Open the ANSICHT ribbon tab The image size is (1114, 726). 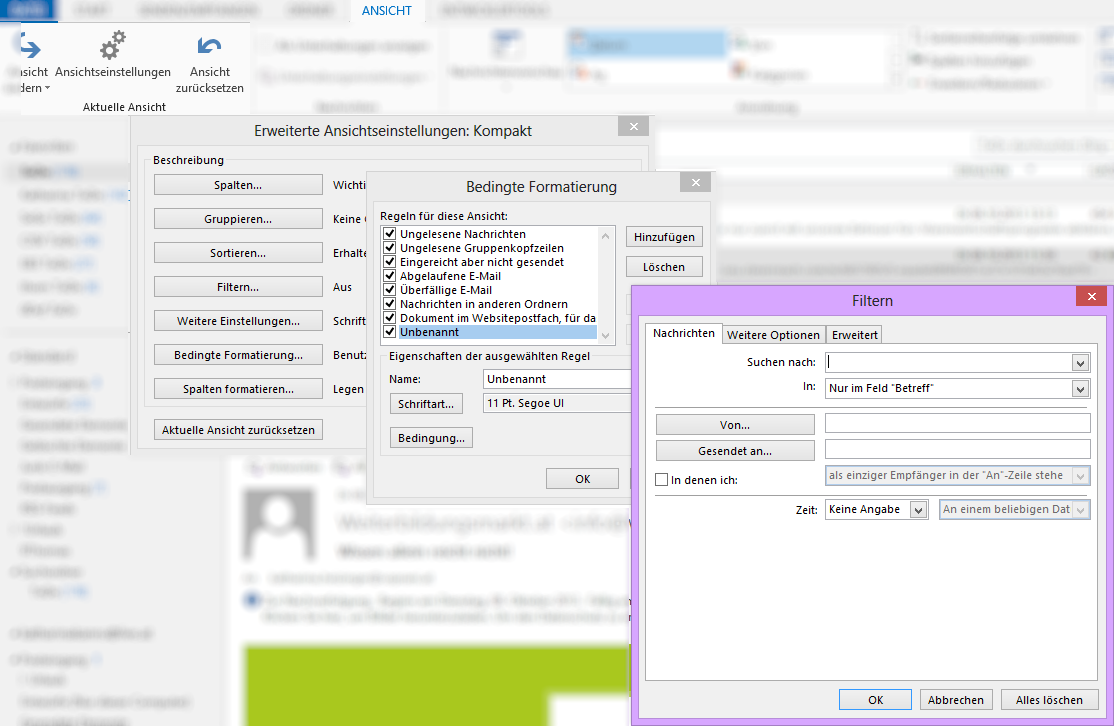387,11
